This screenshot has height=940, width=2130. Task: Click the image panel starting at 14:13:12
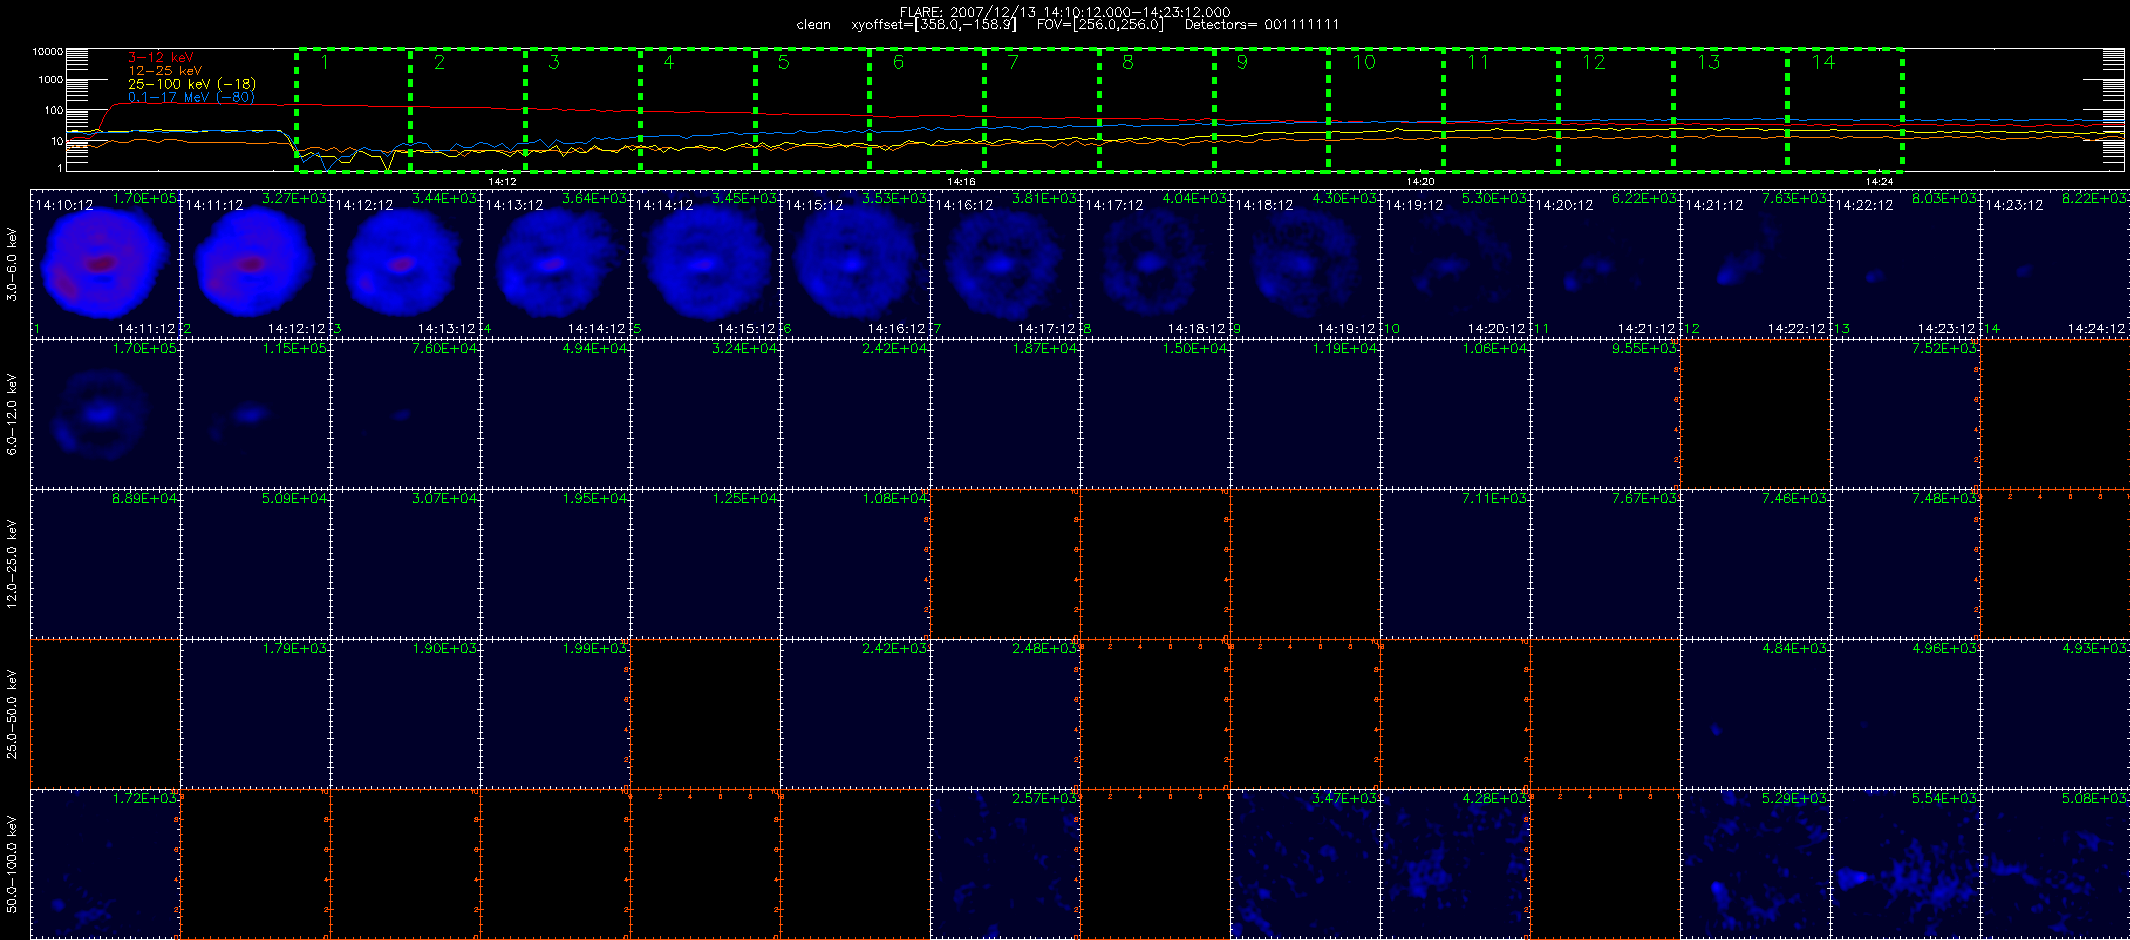pos(555,264)
